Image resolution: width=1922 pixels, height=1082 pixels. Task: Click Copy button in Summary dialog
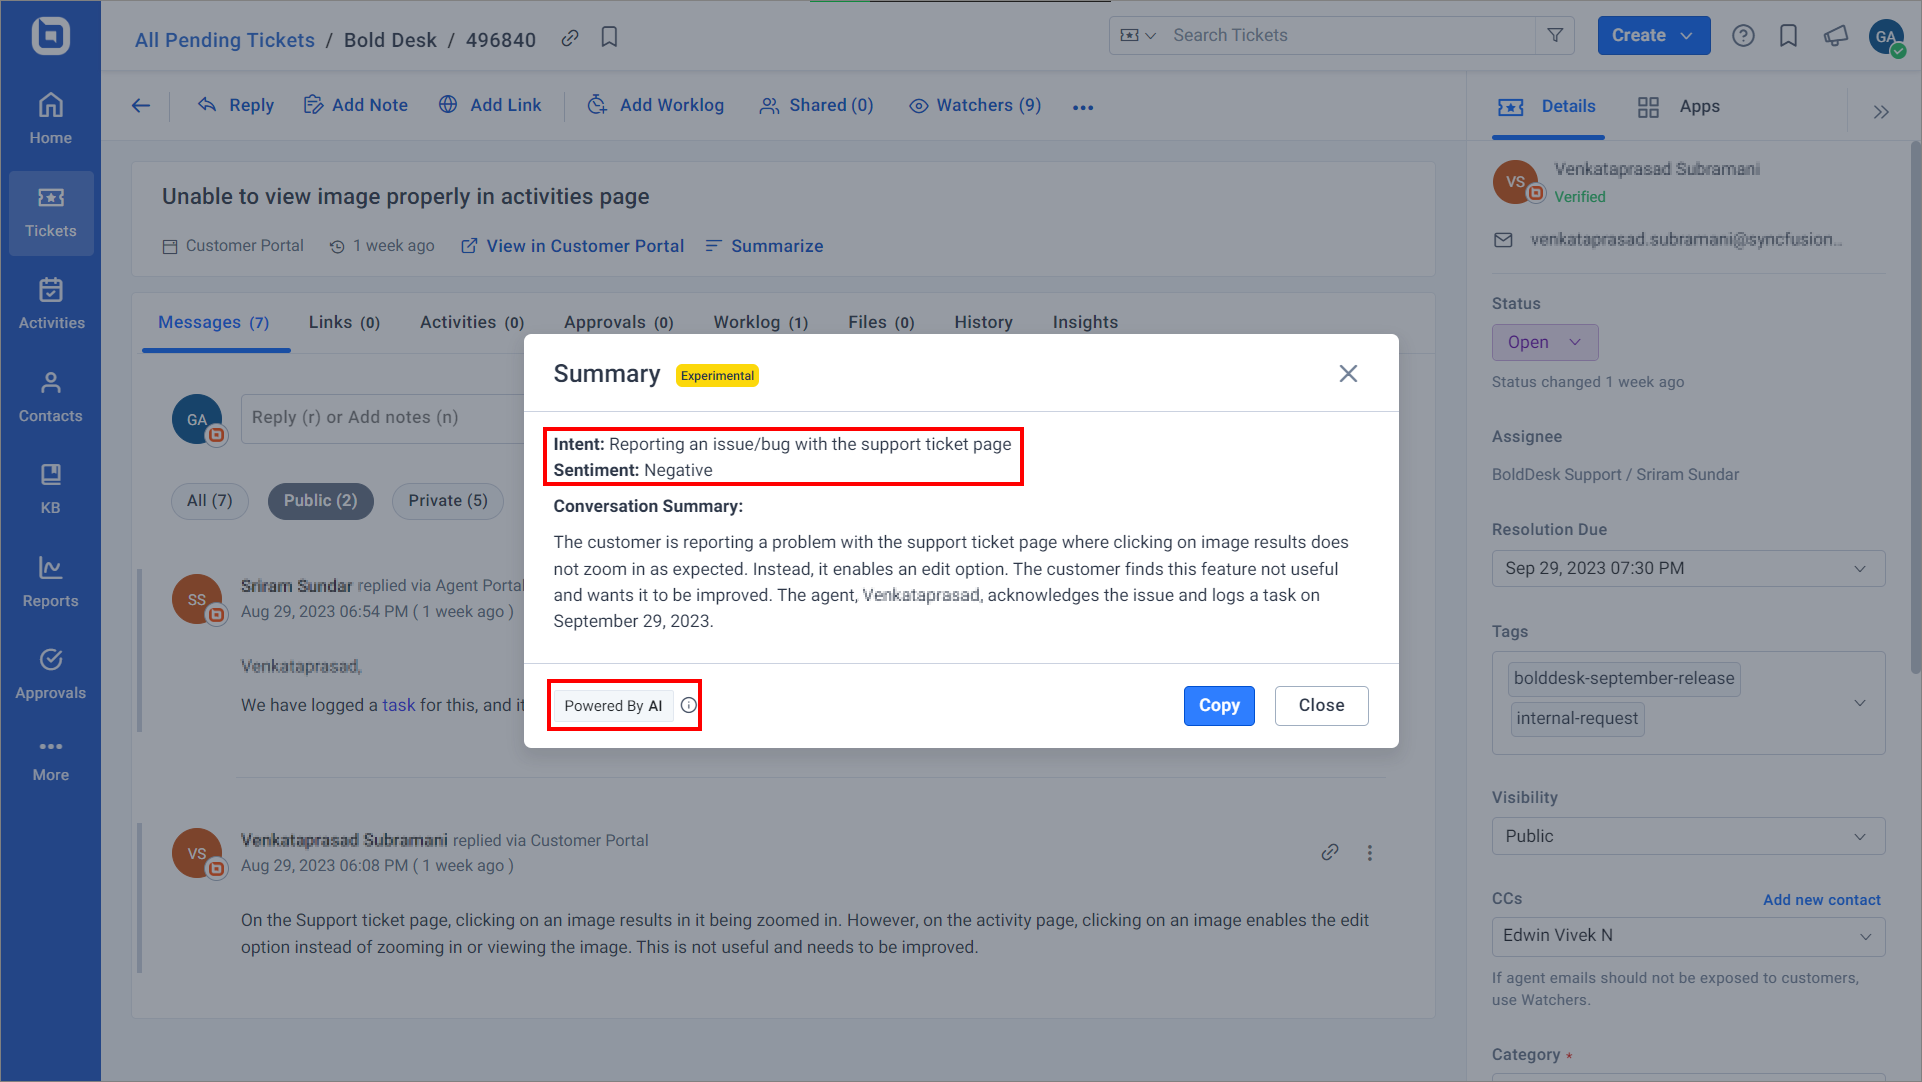coord(1217,705)
